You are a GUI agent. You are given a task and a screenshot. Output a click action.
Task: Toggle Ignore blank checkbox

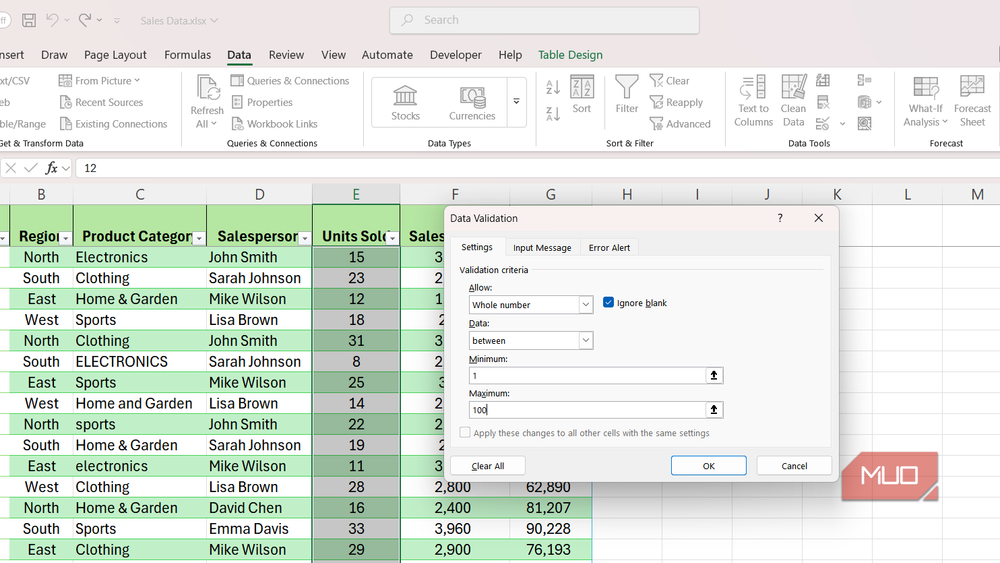pos(608,303)
